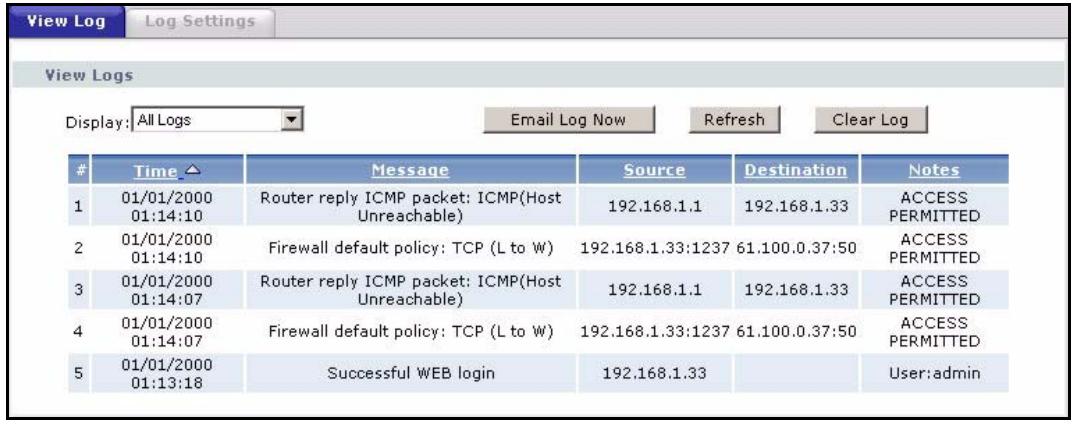Sort logs by Message column
The height and width of the screenshot is (424, 1076).
pos(411,170)
